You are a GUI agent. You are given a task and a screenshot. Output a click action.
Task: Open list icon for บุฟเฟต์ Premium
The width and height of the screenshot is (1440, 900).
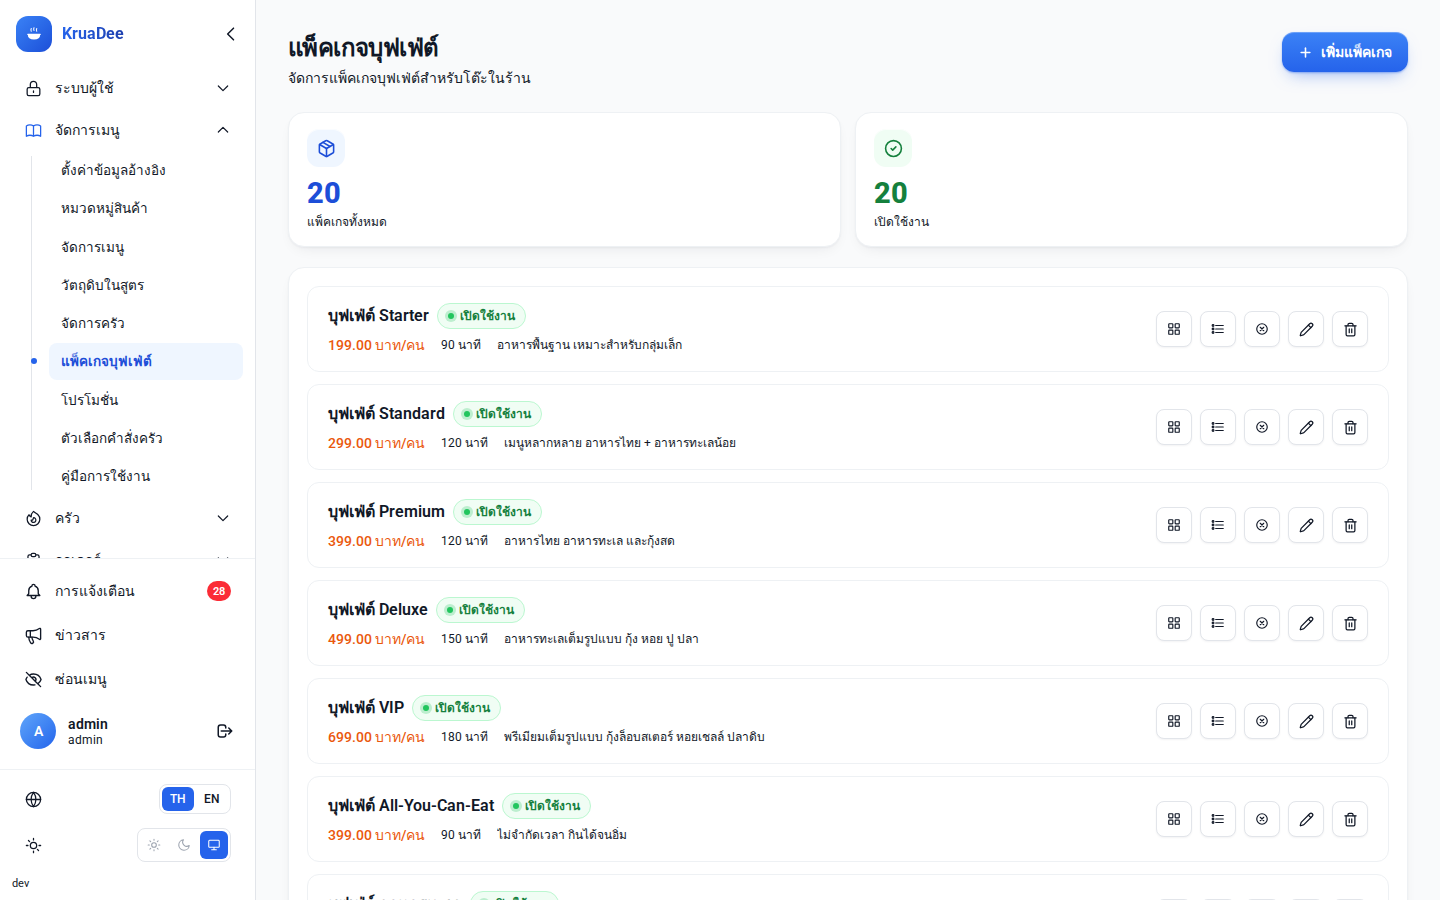click(x=1218, y=525)
